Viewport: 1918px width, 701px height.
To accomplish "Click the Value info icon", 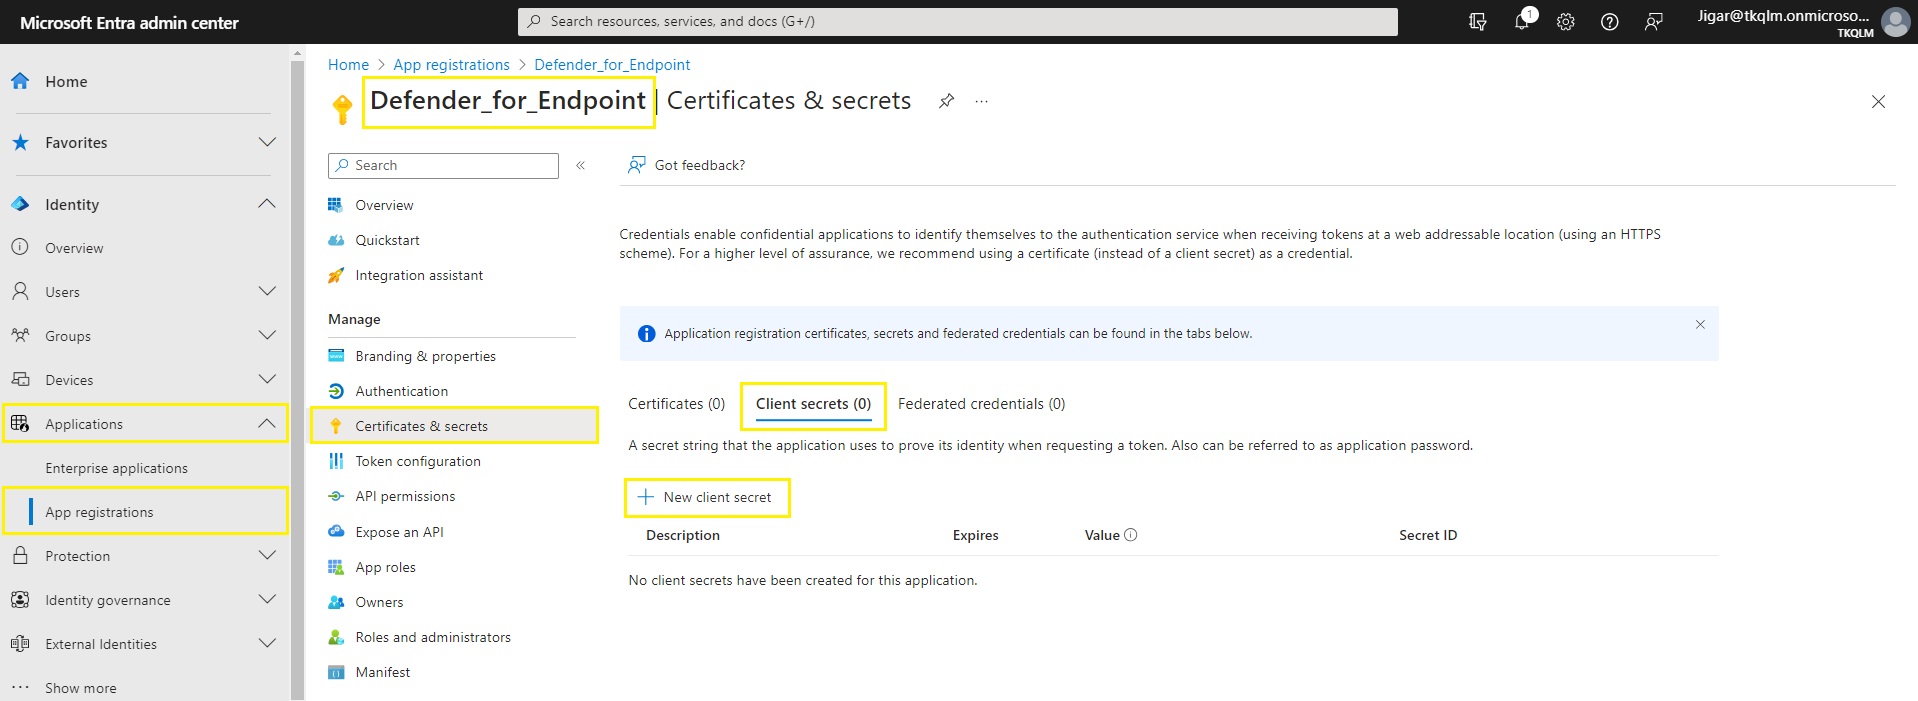I will pyautogui.click(x=1131, y=535).
